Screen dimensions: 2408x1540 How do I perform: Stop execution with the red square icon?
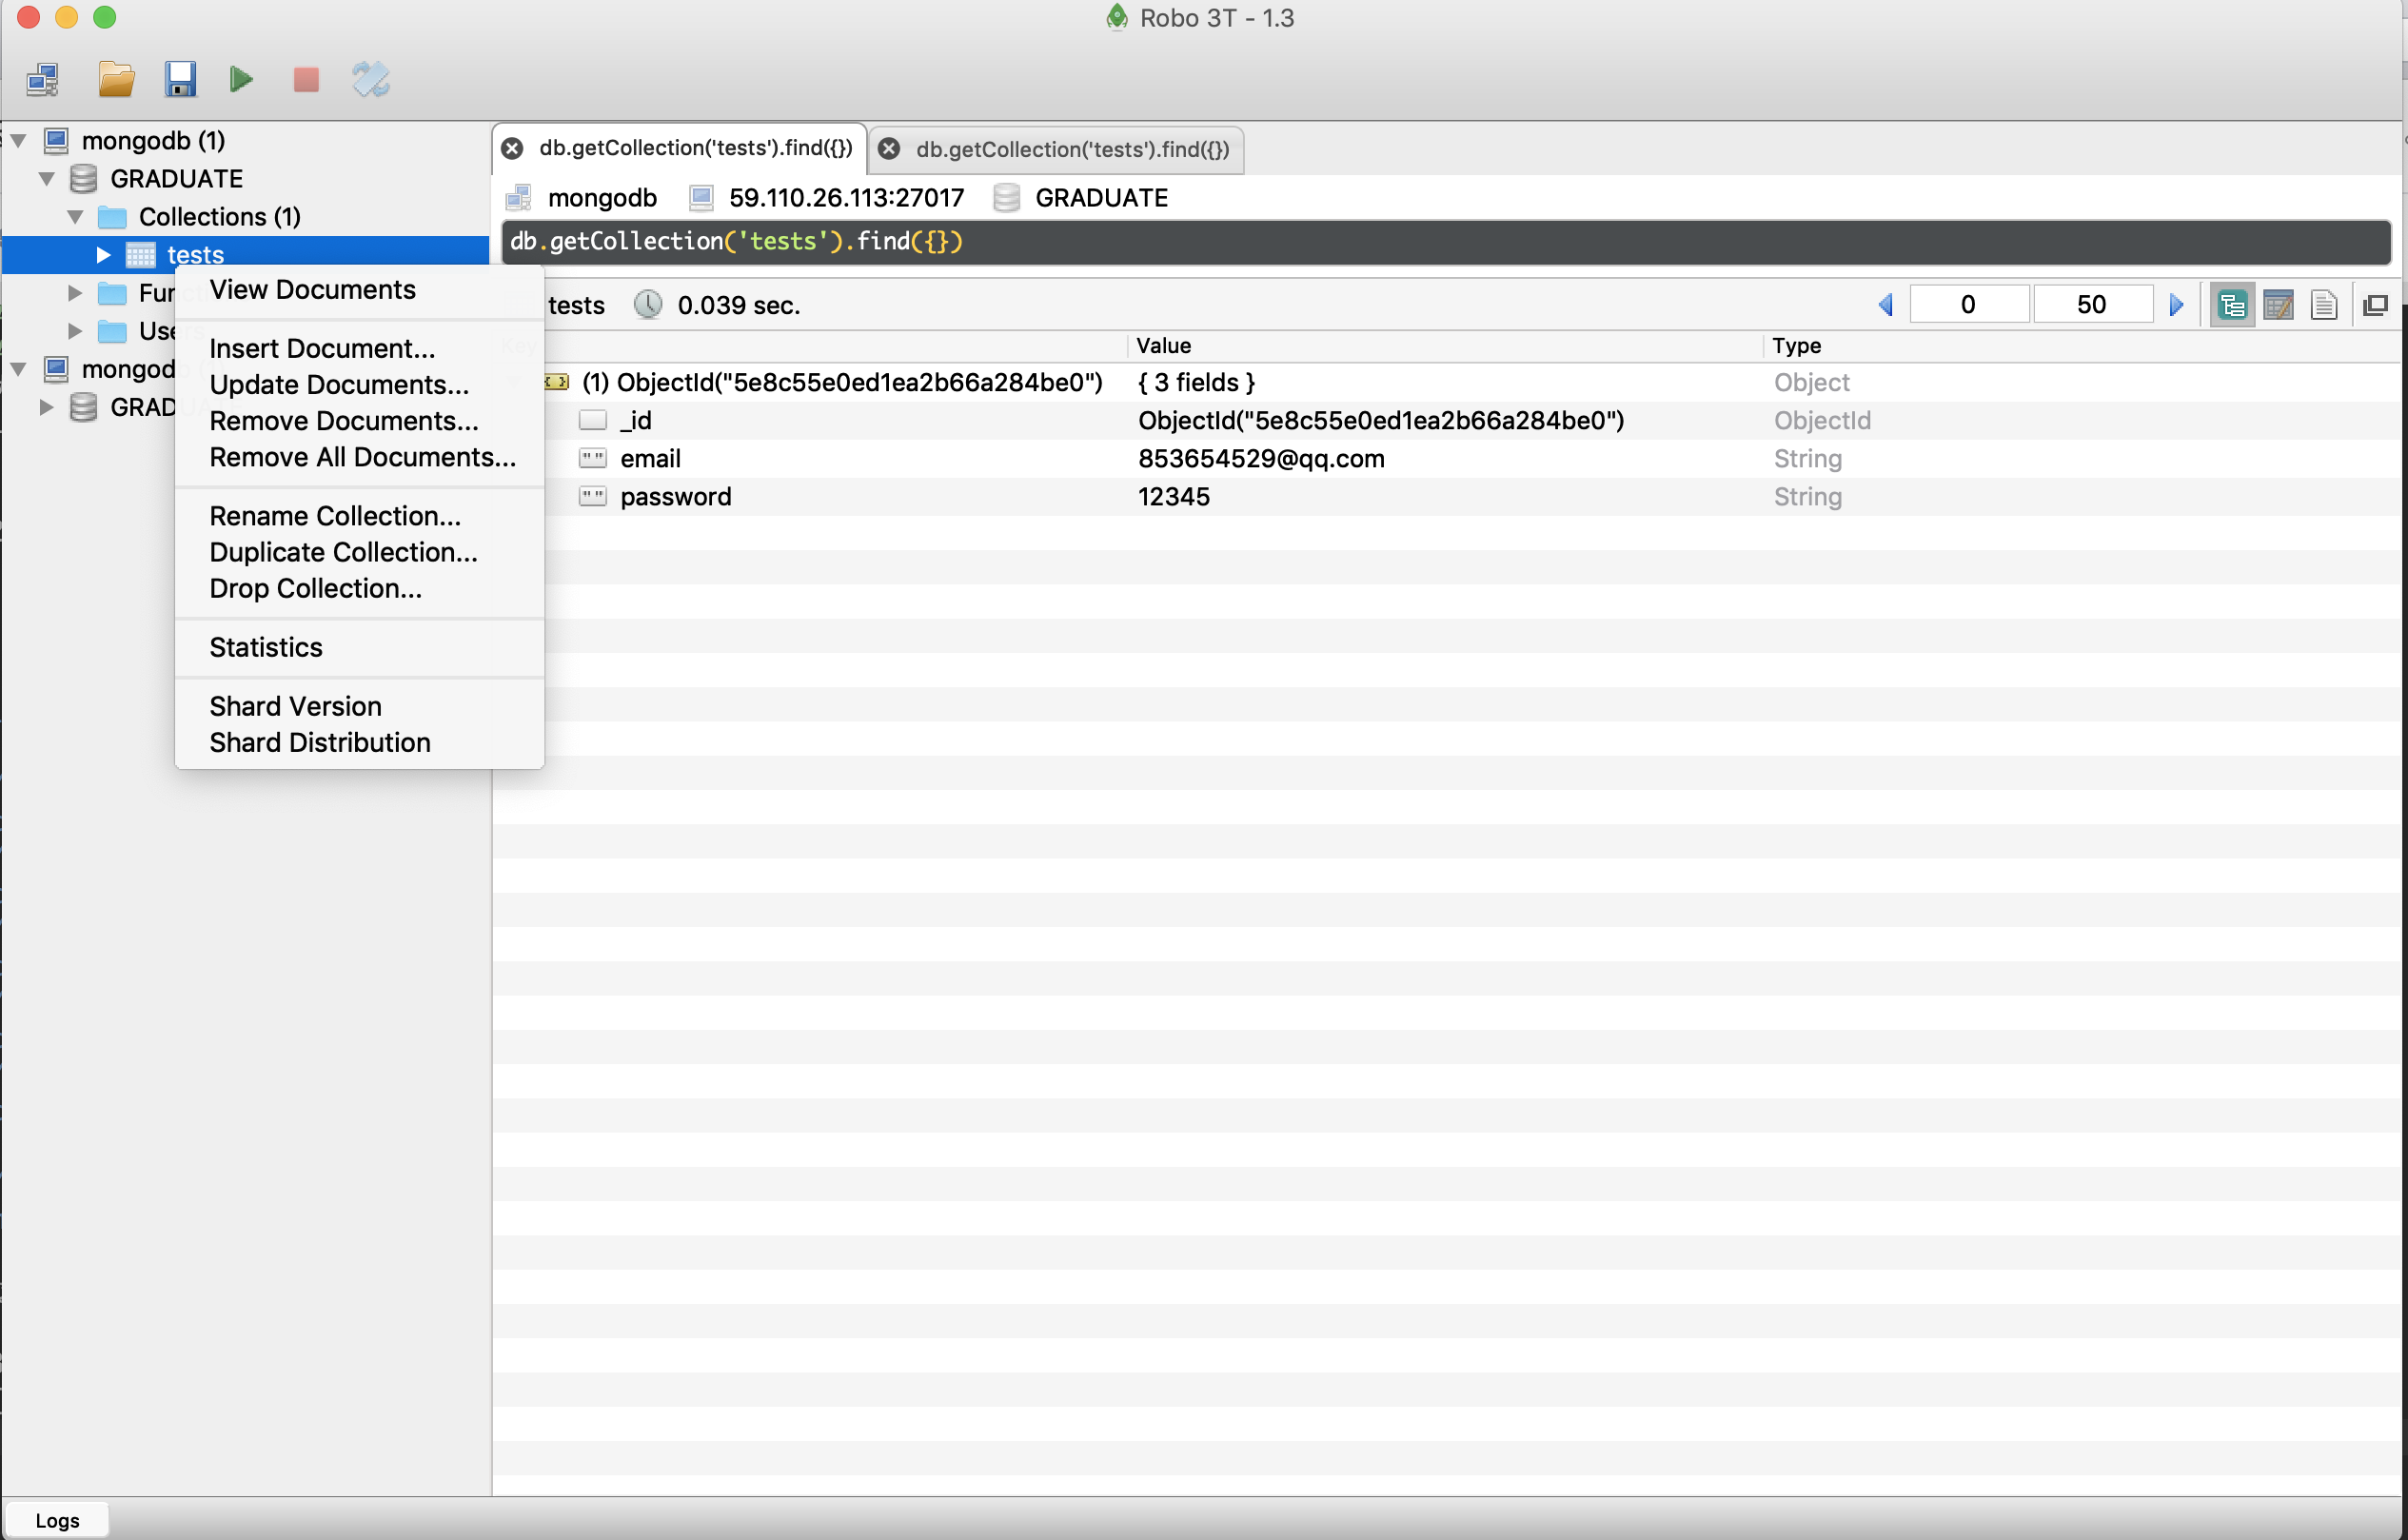pyautogui.click(x=306, y=79)
